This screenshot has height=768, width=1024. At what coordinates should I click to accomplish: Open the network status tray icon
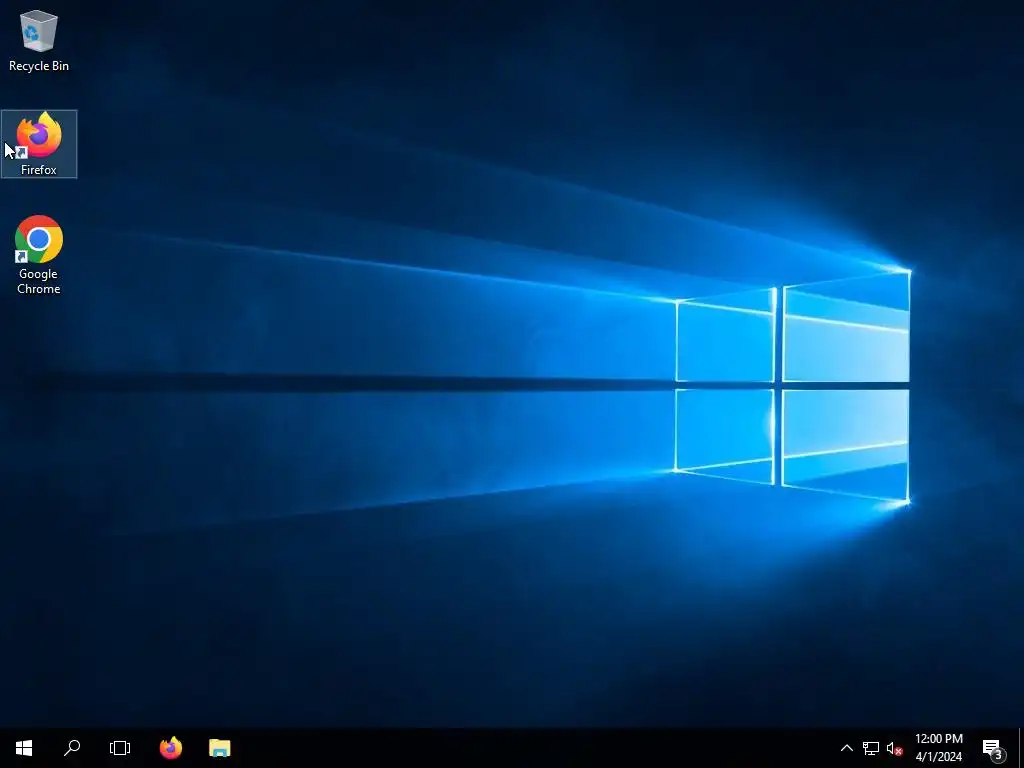[871, 748]
